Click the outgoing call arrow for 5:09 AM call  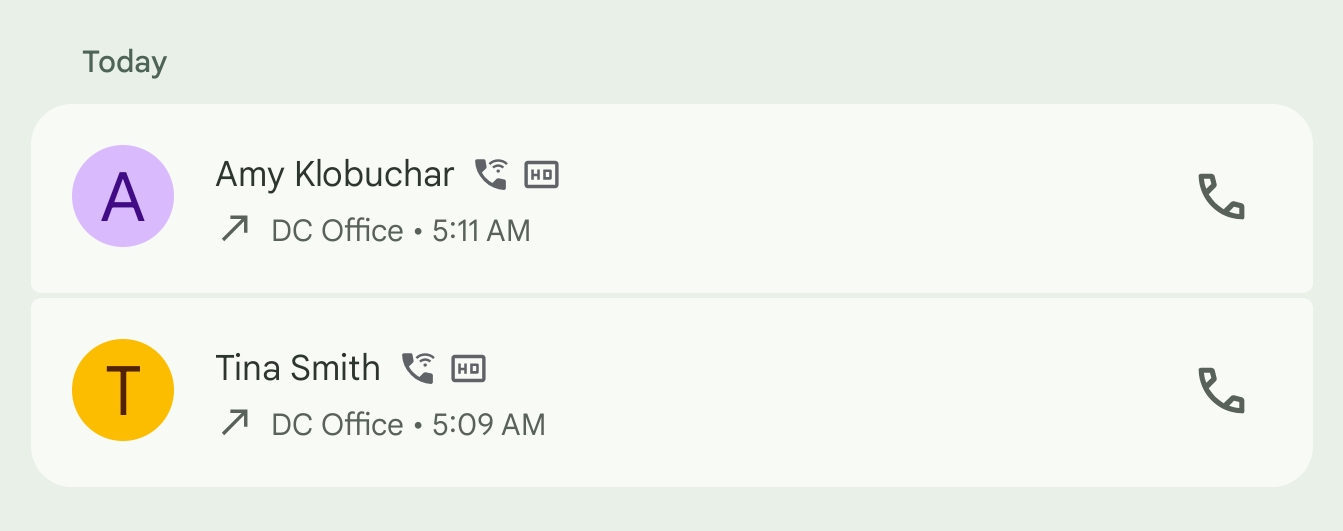[235, 423]
